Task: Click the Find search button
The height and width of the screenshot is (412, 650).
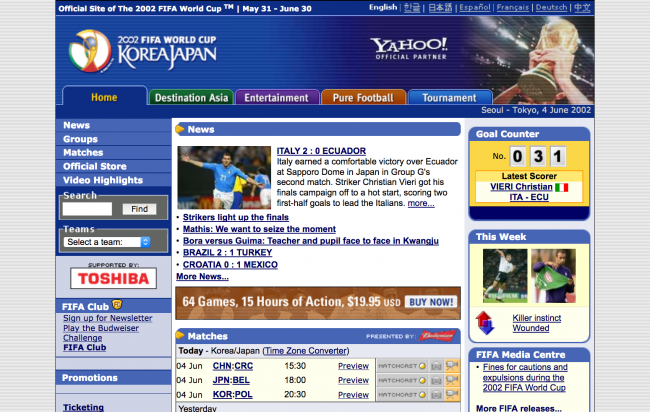Action: pos(139,209)
